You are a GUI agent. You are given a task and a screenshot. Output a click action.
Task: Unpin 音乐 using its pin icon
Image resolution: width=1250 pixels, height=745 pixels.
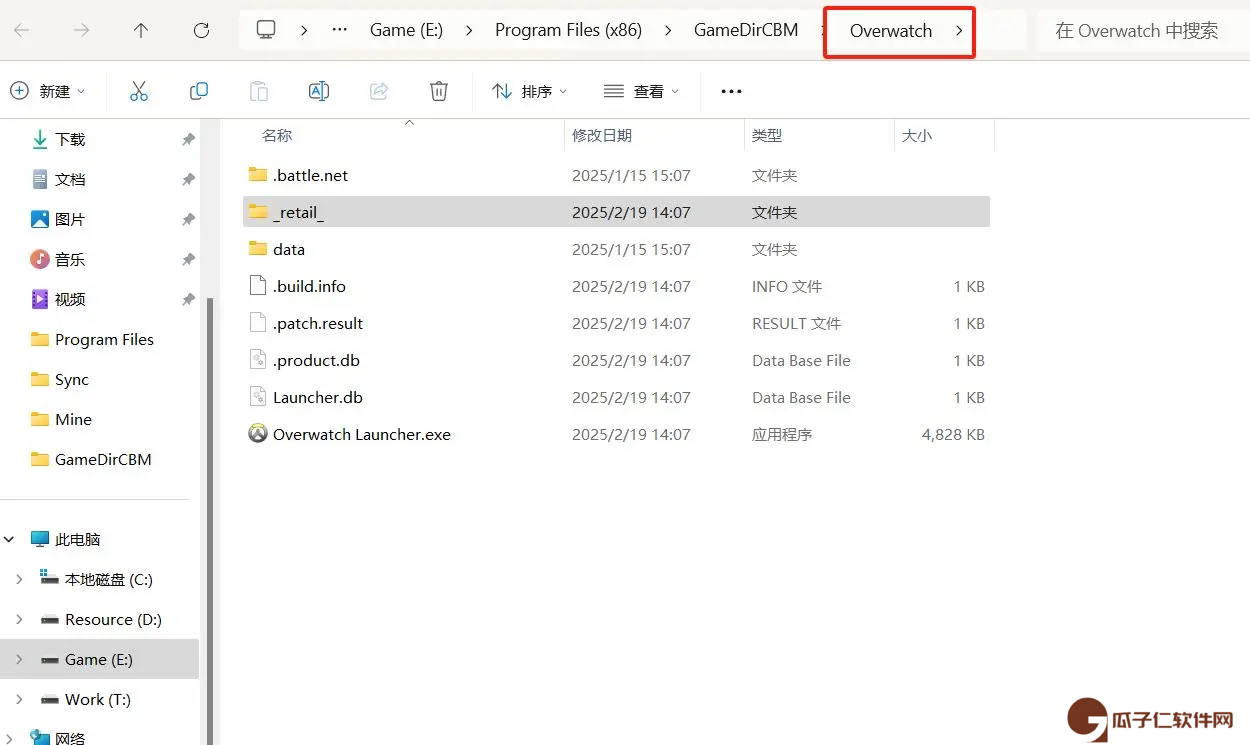coord(188,260)
